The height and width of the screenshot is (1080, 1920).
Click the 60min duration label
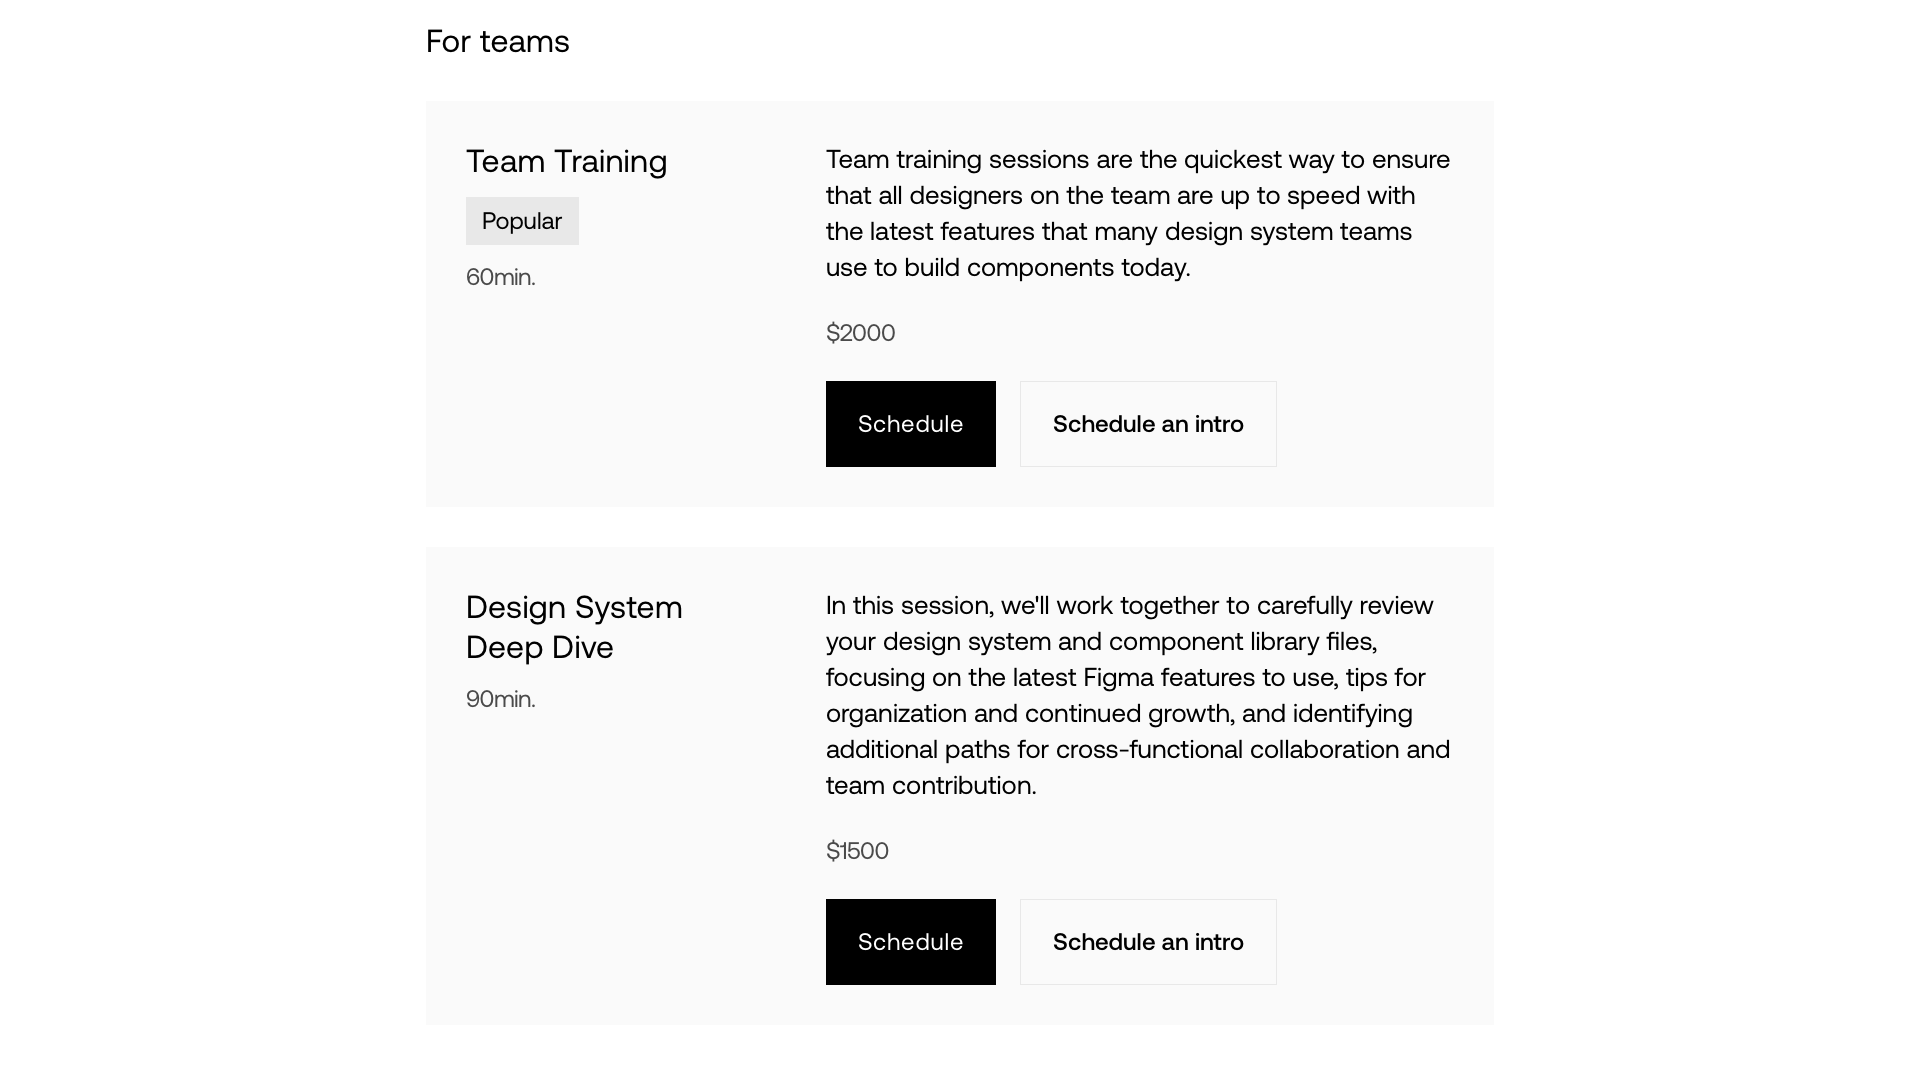[x=500, y=277]
